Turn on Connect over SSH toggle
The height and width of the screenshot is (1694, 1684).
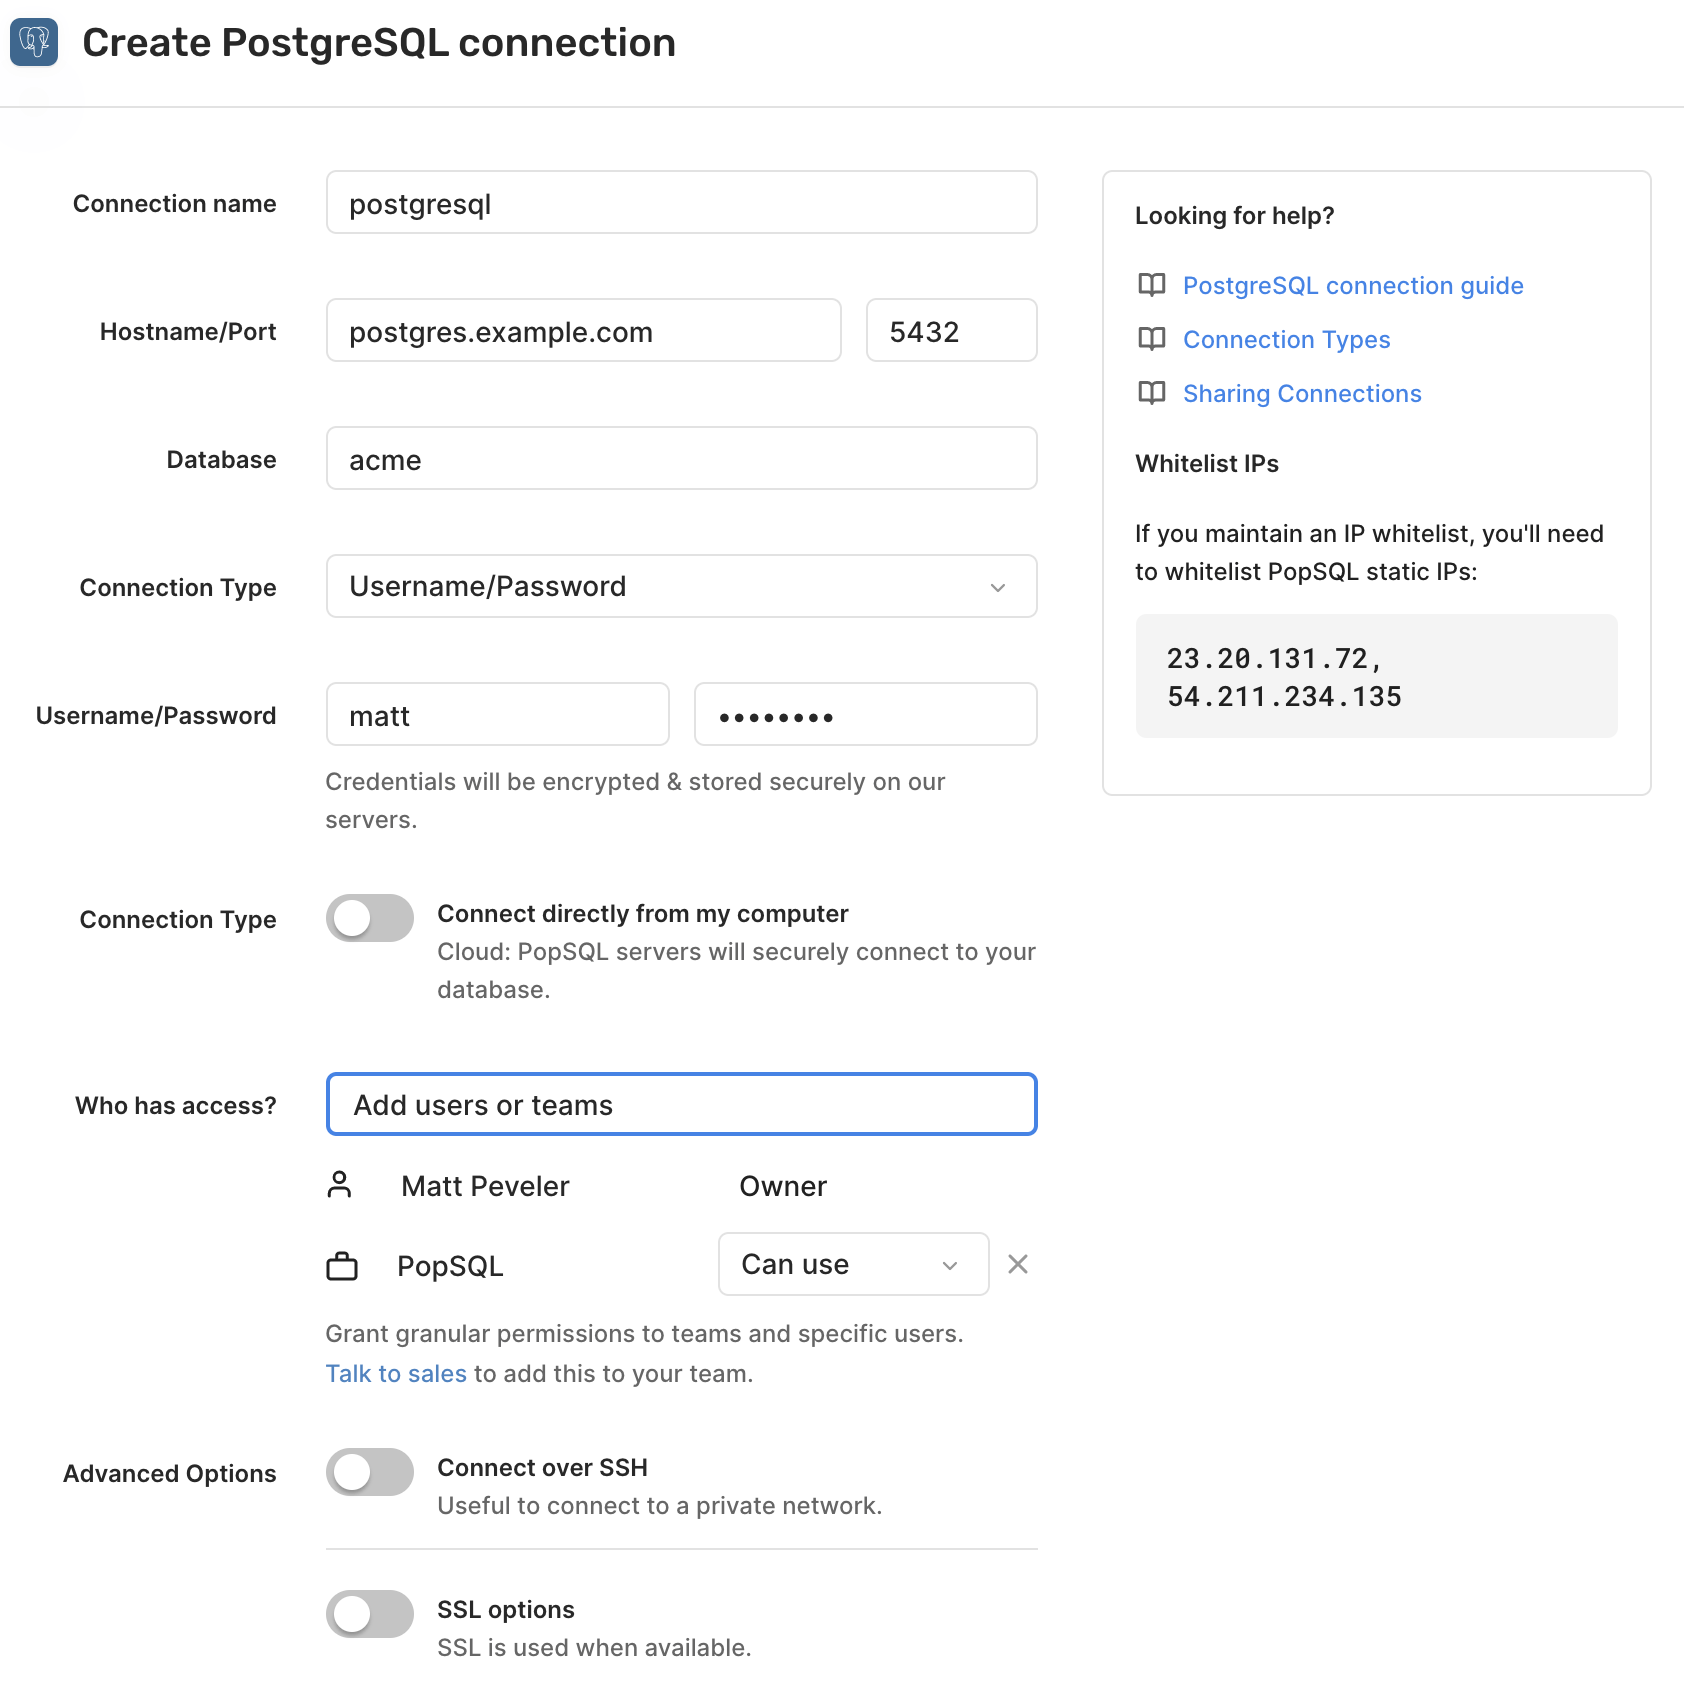pos(370,1472)
